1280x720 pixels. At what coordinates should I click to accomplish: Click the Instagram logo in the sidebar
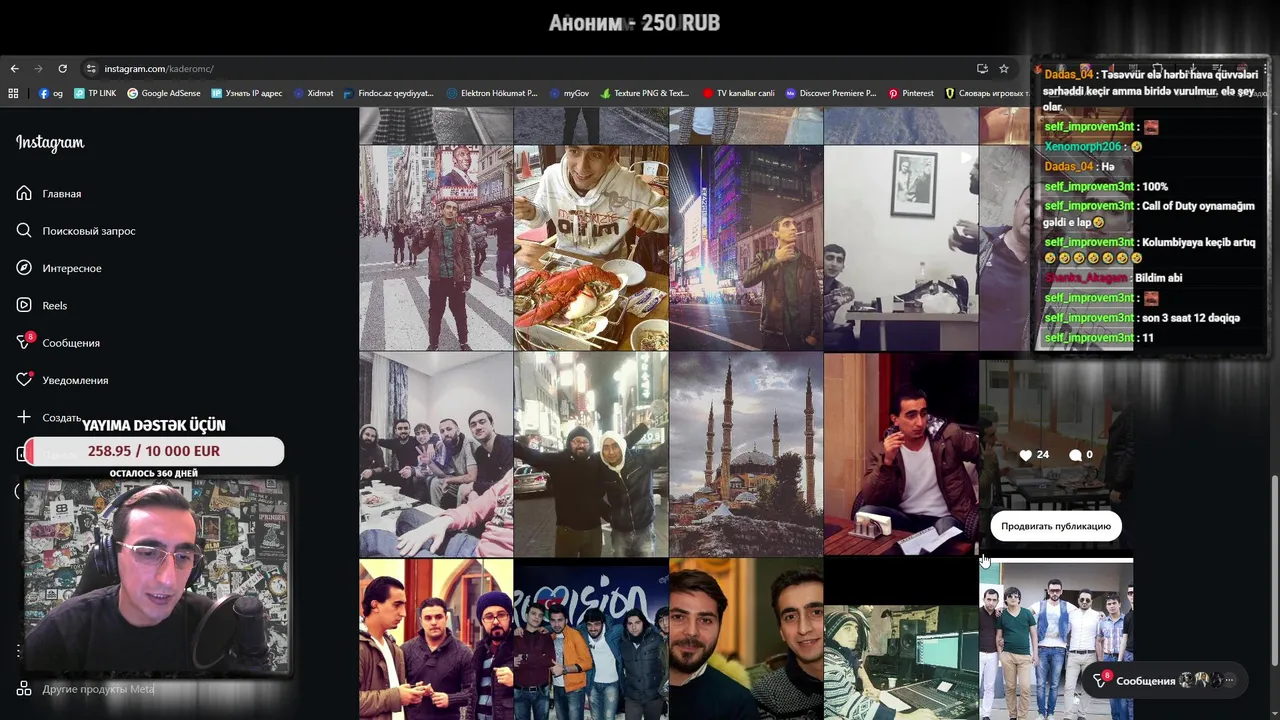50,143
